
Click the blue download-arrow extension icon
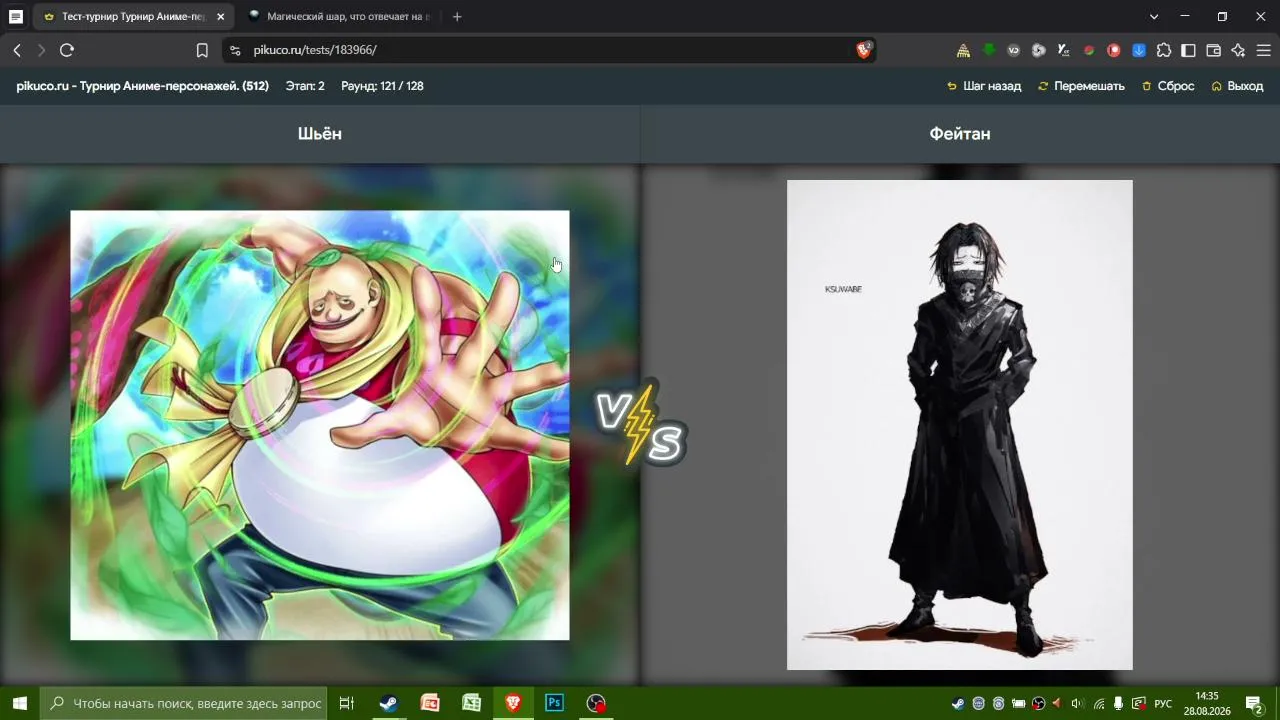[1139, 50]
